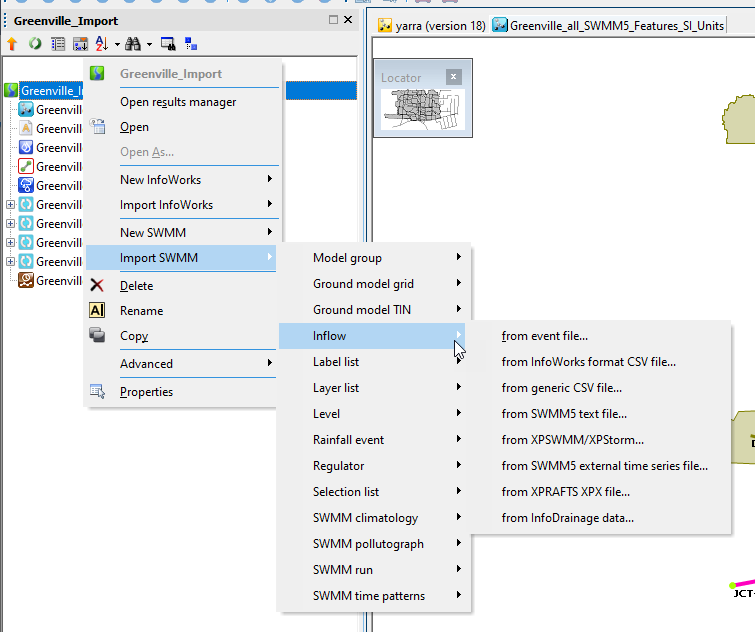The image size is (755, 632).
Task: Open the SWMM time patterns submenu
Action: point(373,596)
